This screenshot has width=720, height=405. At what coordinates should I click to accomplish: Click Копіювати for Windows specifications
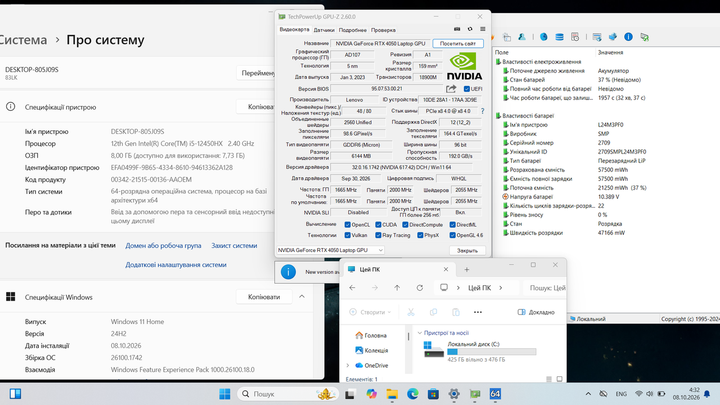(x=264, y=297)
